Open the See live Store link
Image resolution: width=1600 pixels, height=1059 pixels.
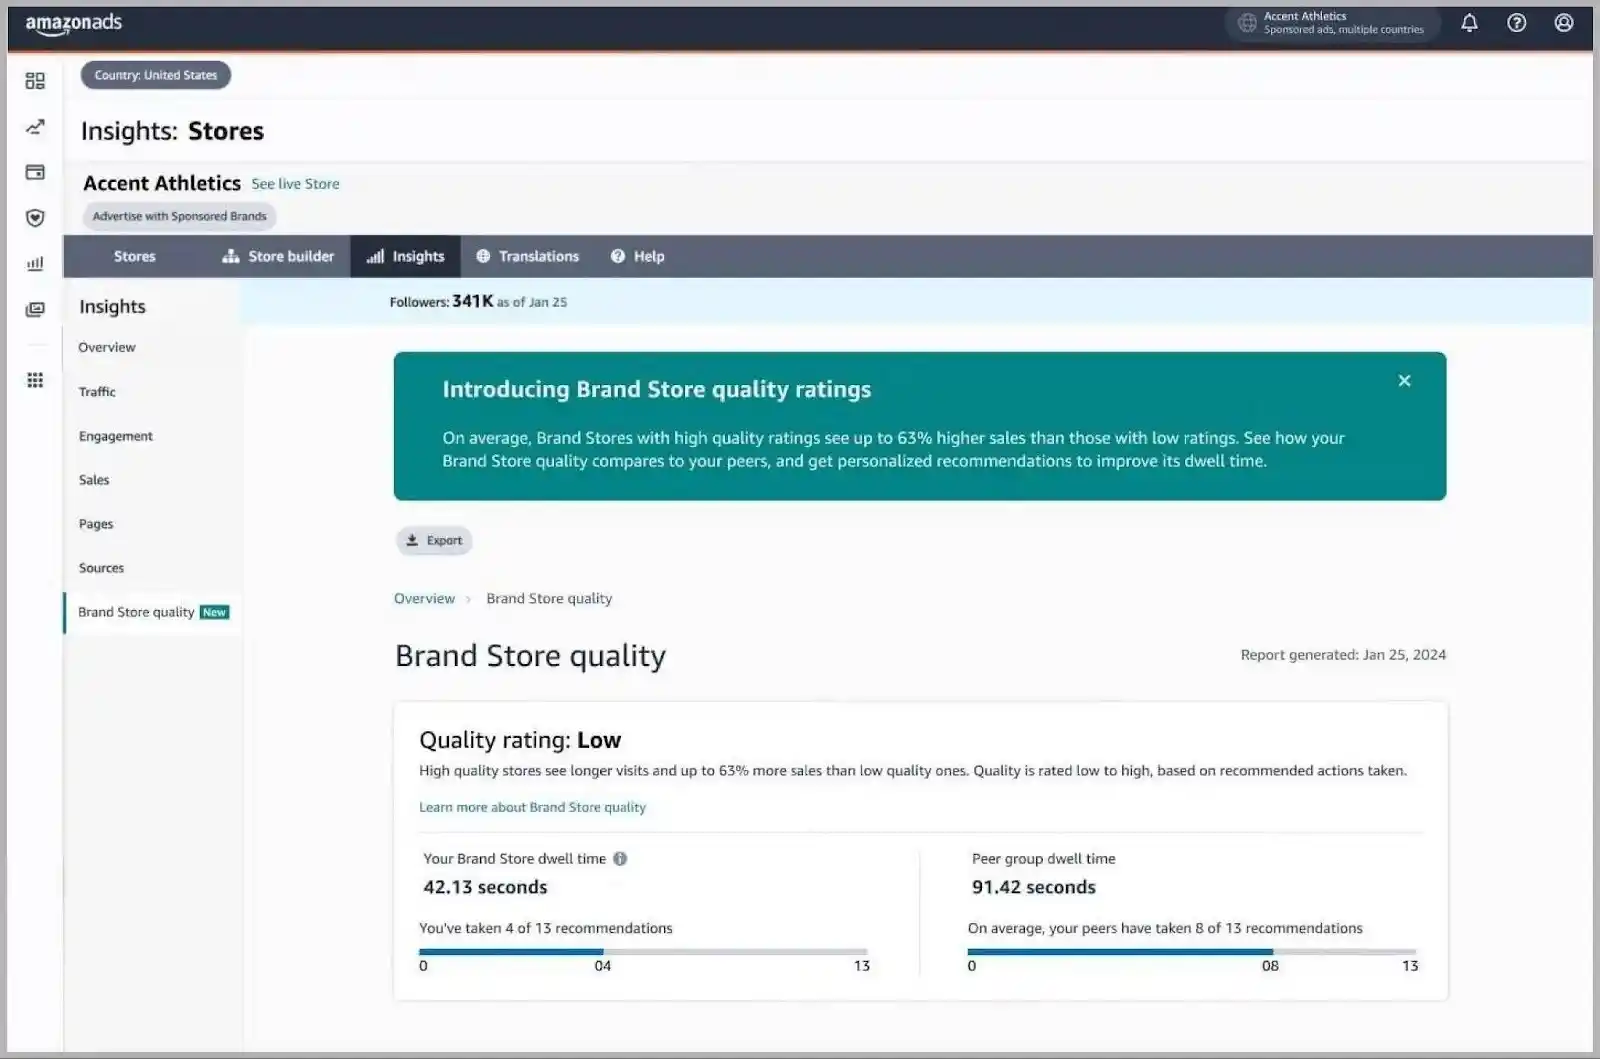(x=295, y=184)
